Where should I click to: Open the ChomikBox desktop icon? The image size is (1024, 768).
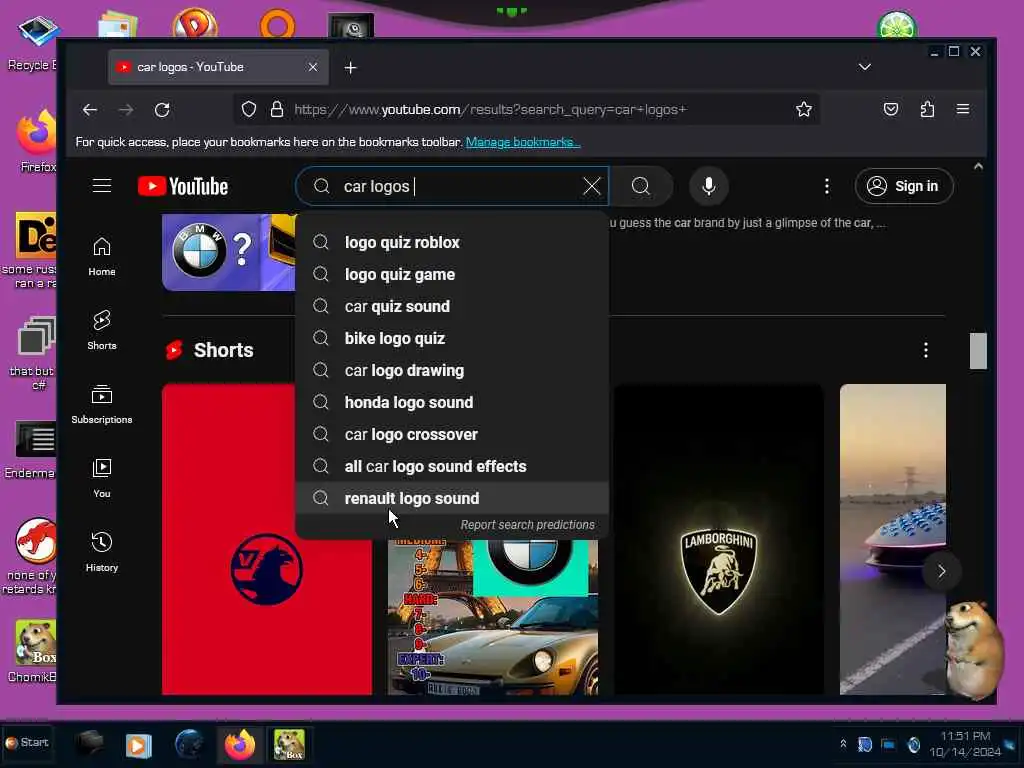33,651
